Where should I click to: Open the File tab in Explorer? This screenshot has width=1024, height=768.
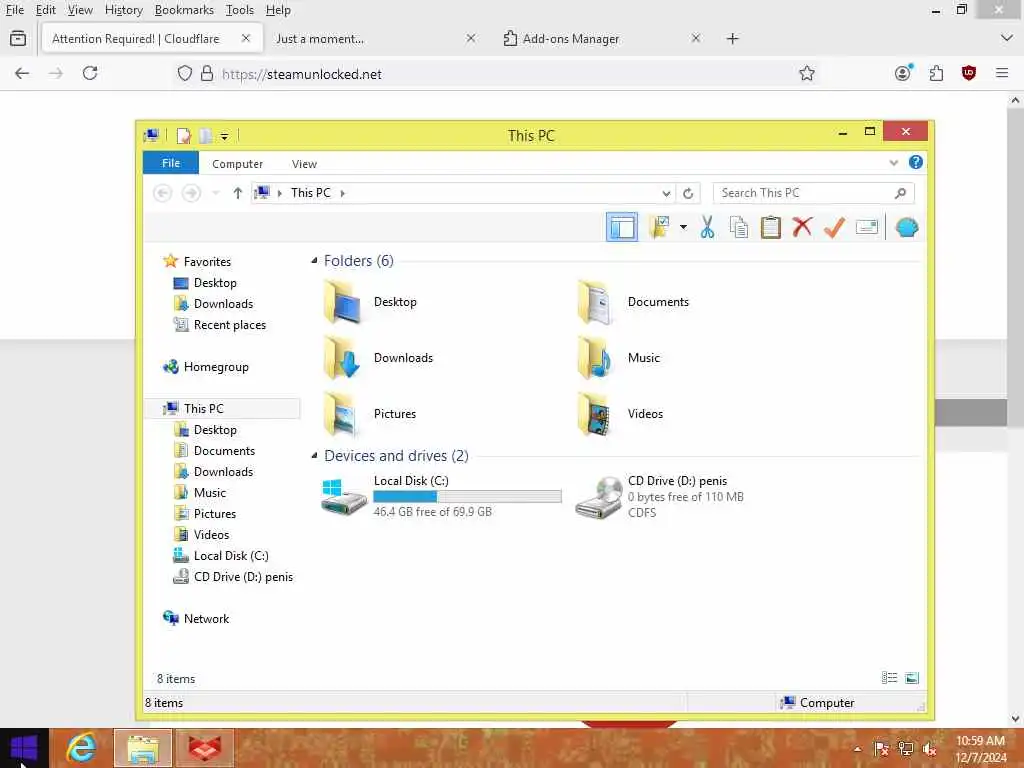[x=170, y=163]
